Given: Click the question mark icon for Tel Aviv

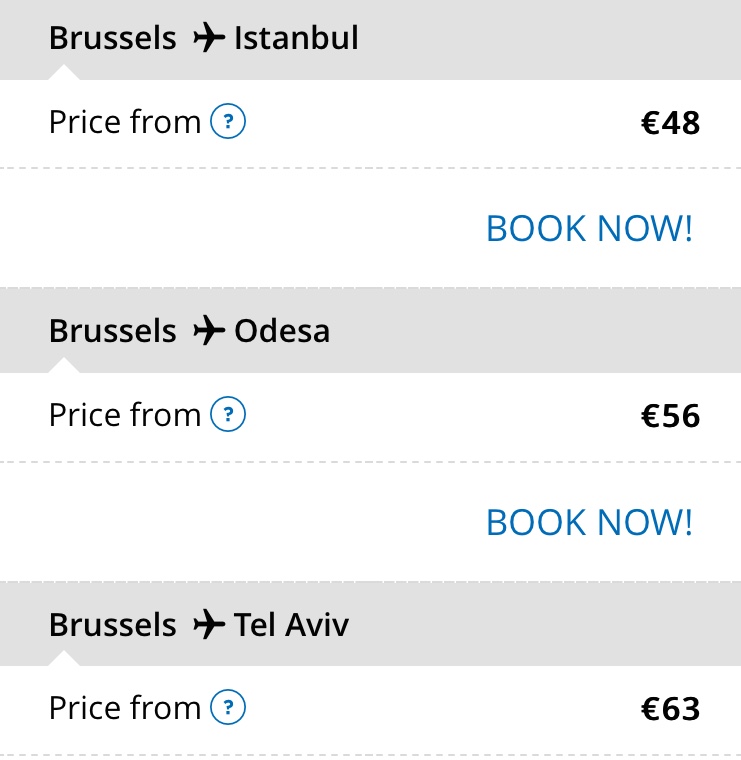Looking at the screenshot, I should (x=228, y=708).
